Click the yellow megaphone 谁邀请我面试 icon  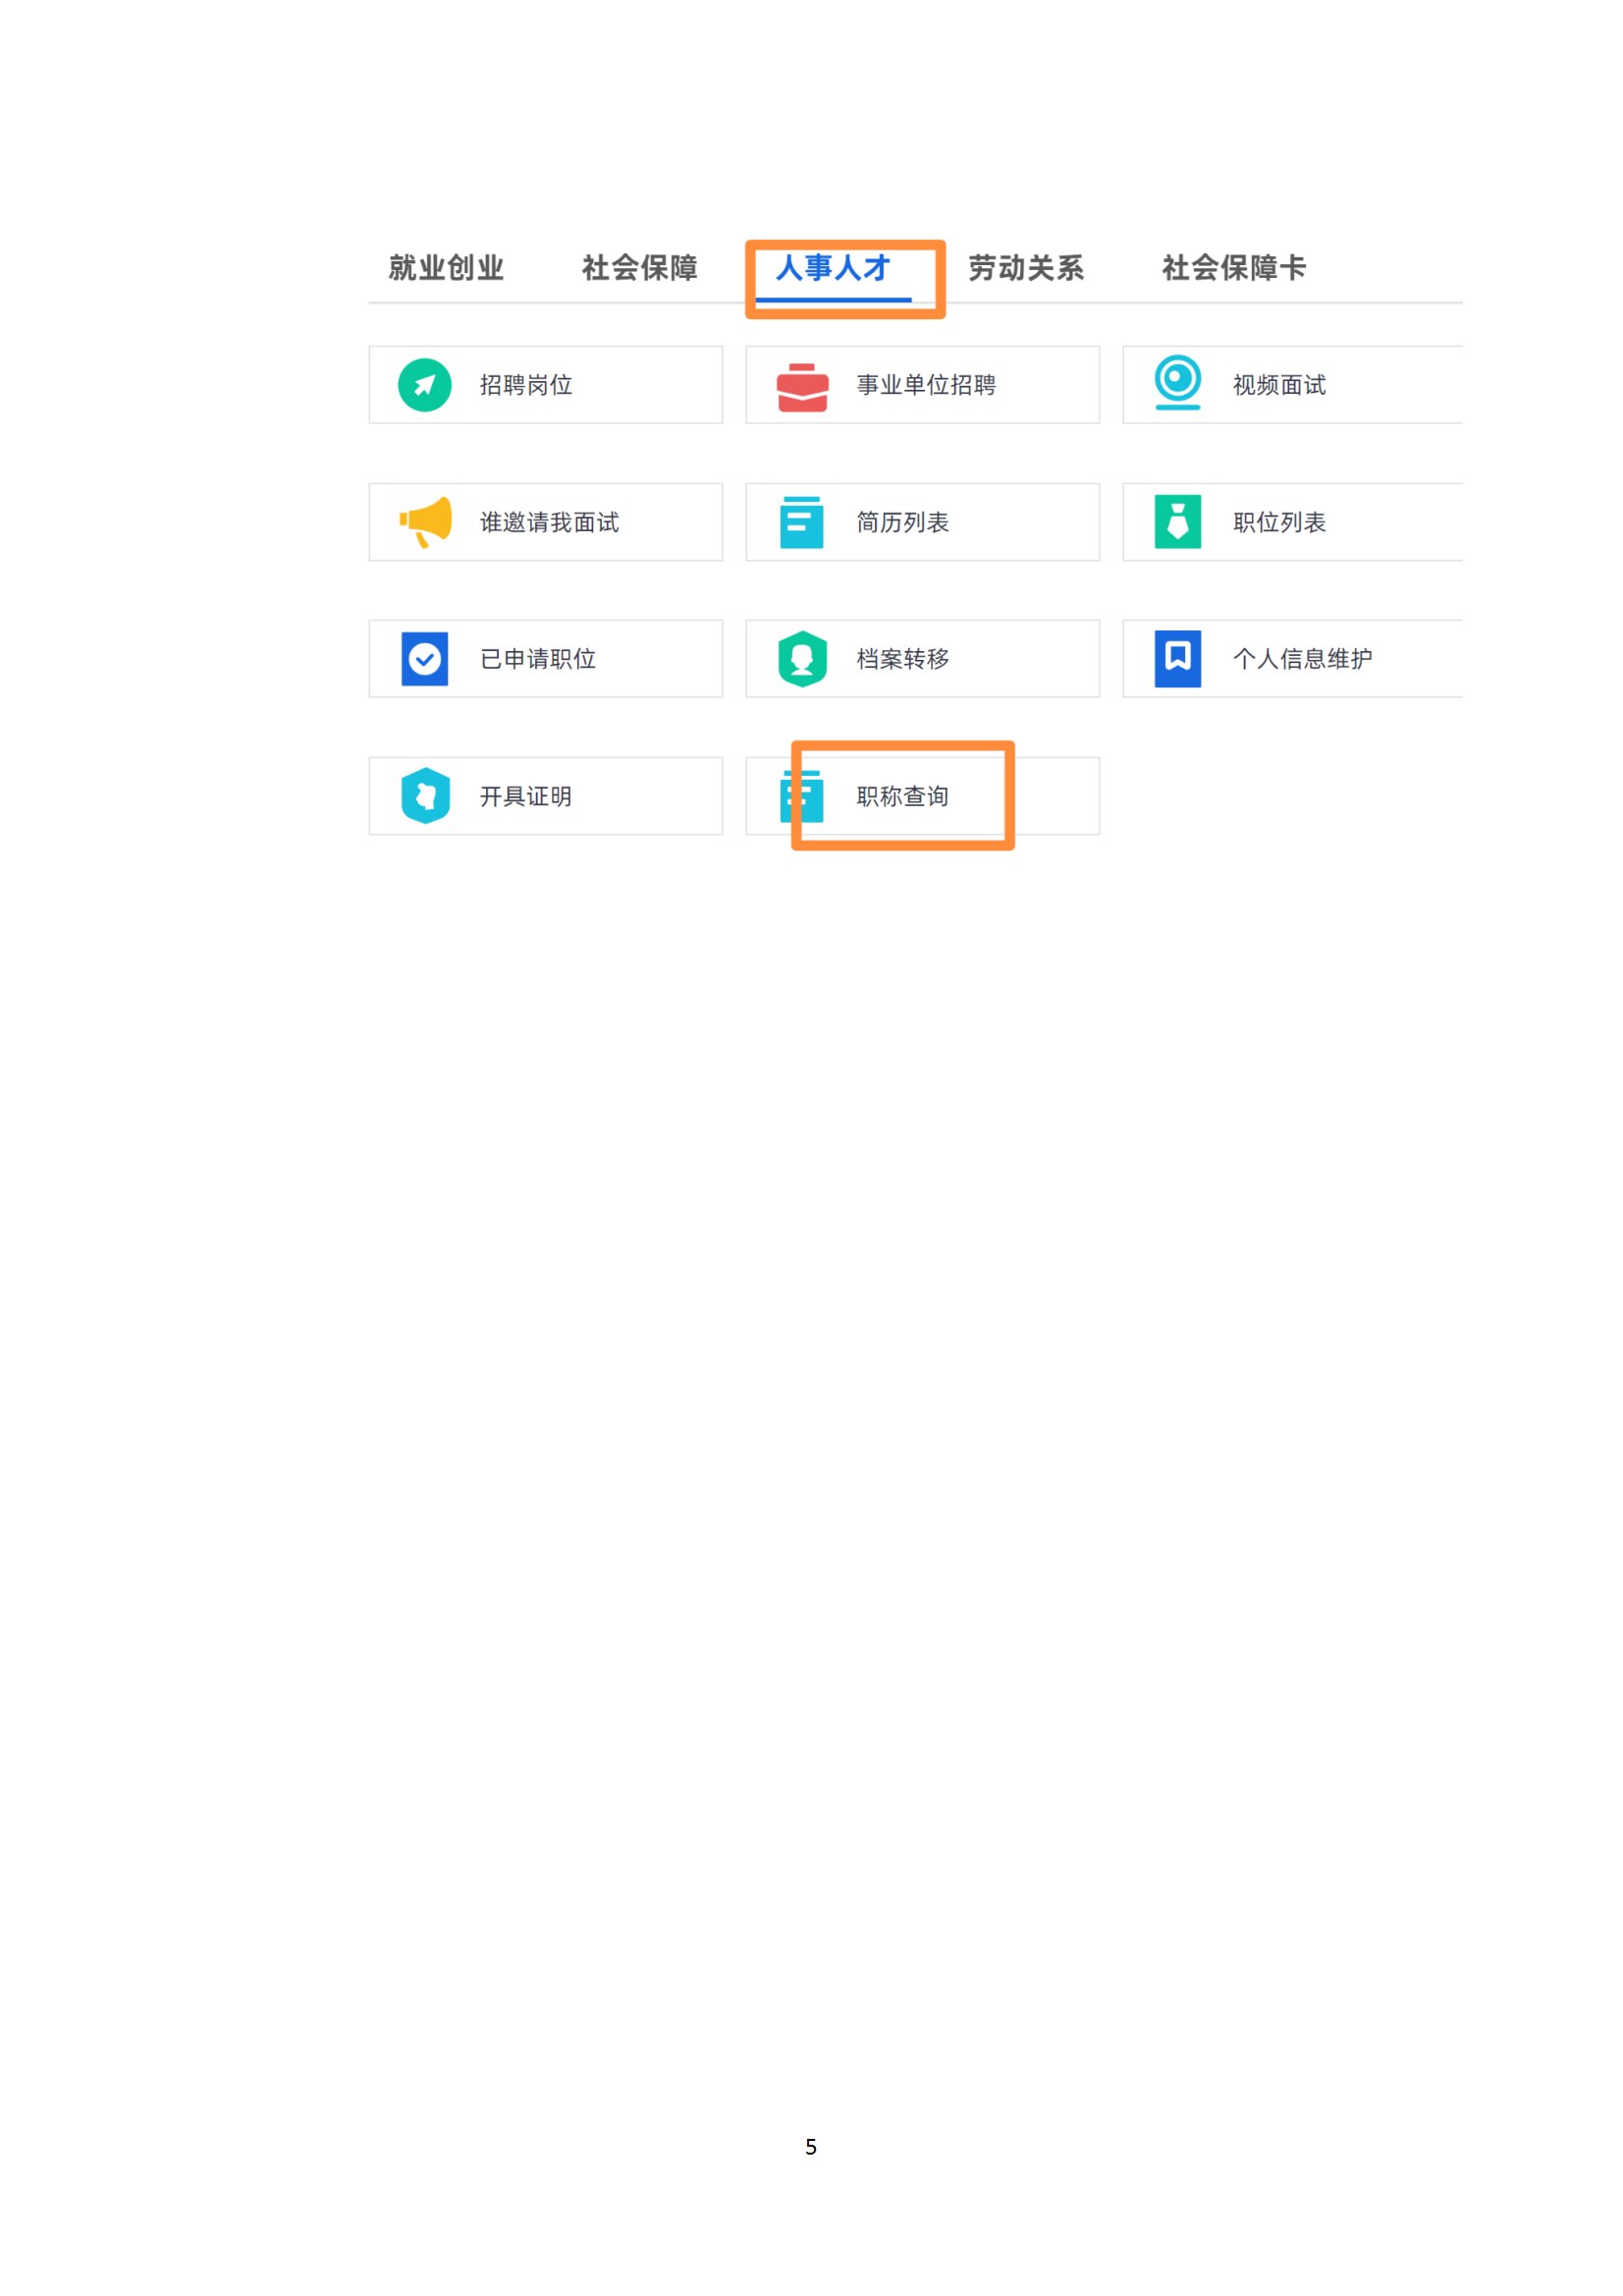tap(425, 522)
